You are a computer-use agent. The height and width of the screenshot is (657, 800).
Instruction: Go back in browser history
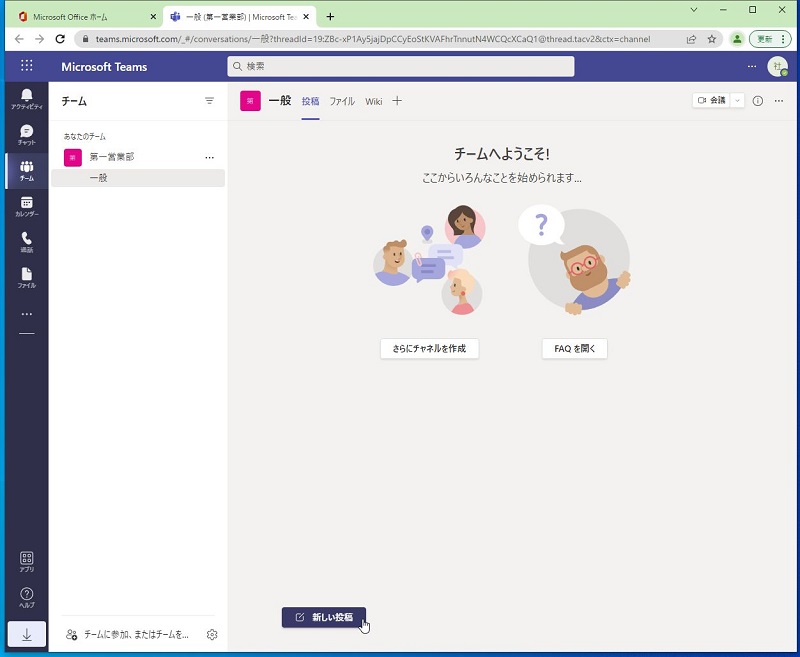coord(19,39)
